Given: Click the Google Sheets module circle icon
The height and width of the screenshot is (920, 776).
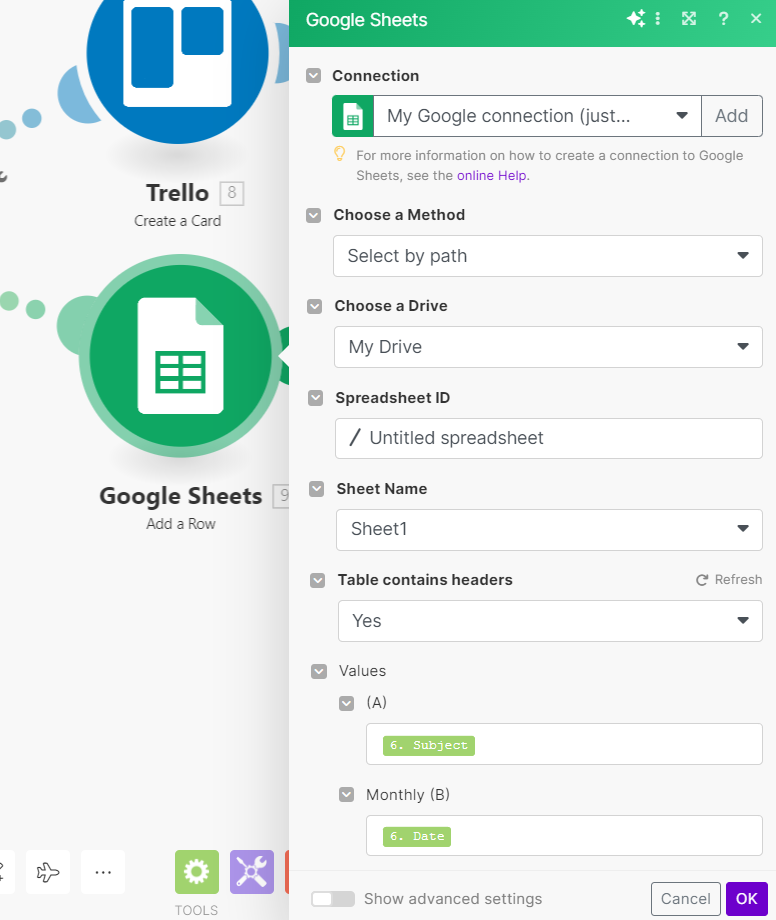Looking at the screenshot, I should [x=181, y=356].
